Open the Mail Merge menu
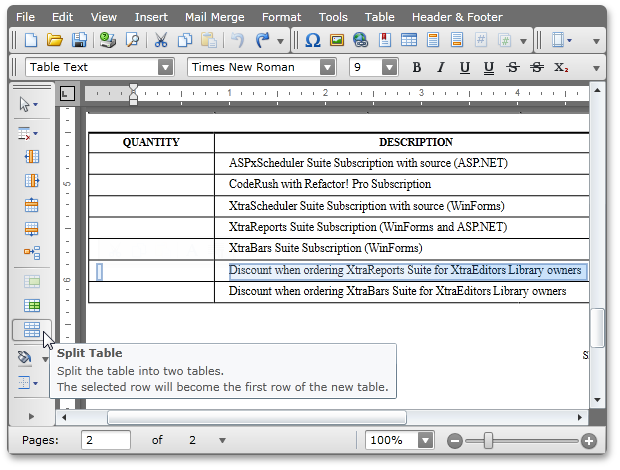This screenshot has height=470, width=620. 215,17
